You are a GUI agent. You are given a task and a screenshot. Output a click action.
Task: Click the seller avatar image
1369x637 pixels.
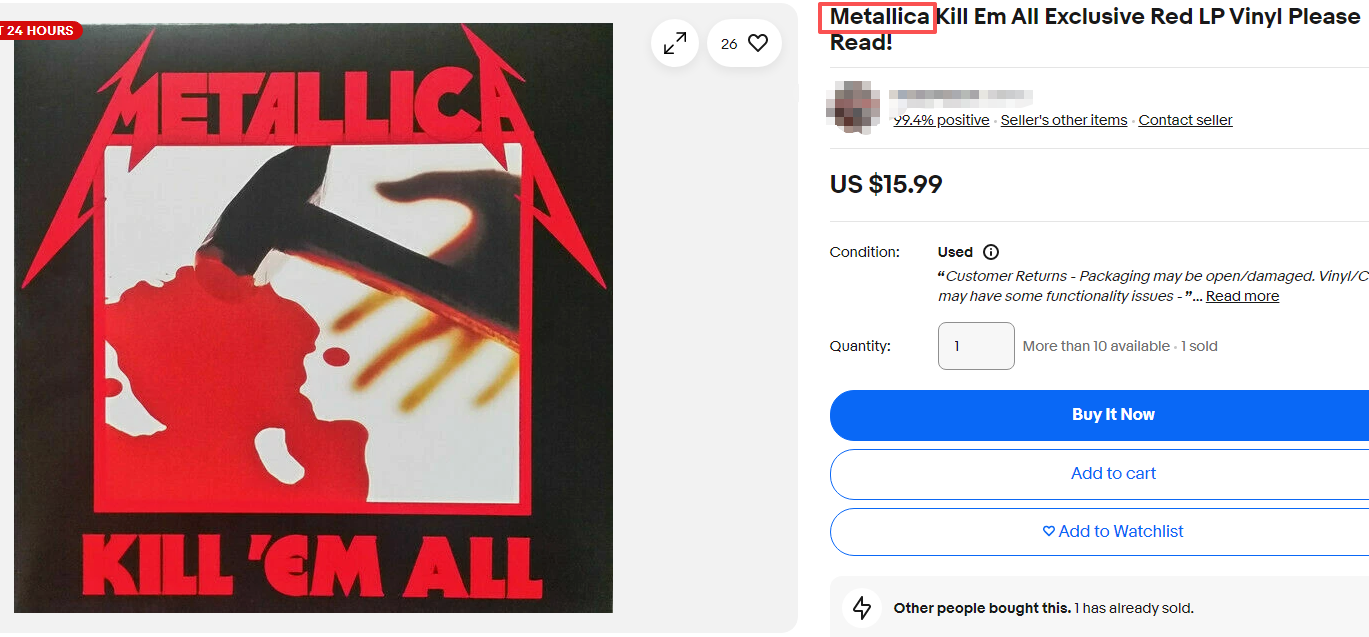click(854, 107)
